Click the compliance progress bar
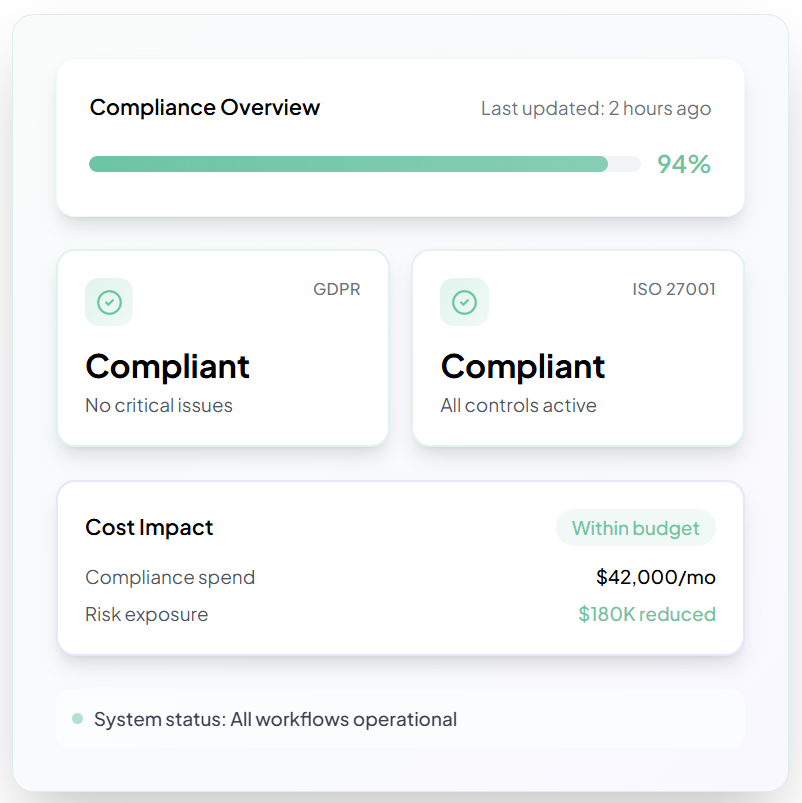802x803 pixels. point(364,164)
